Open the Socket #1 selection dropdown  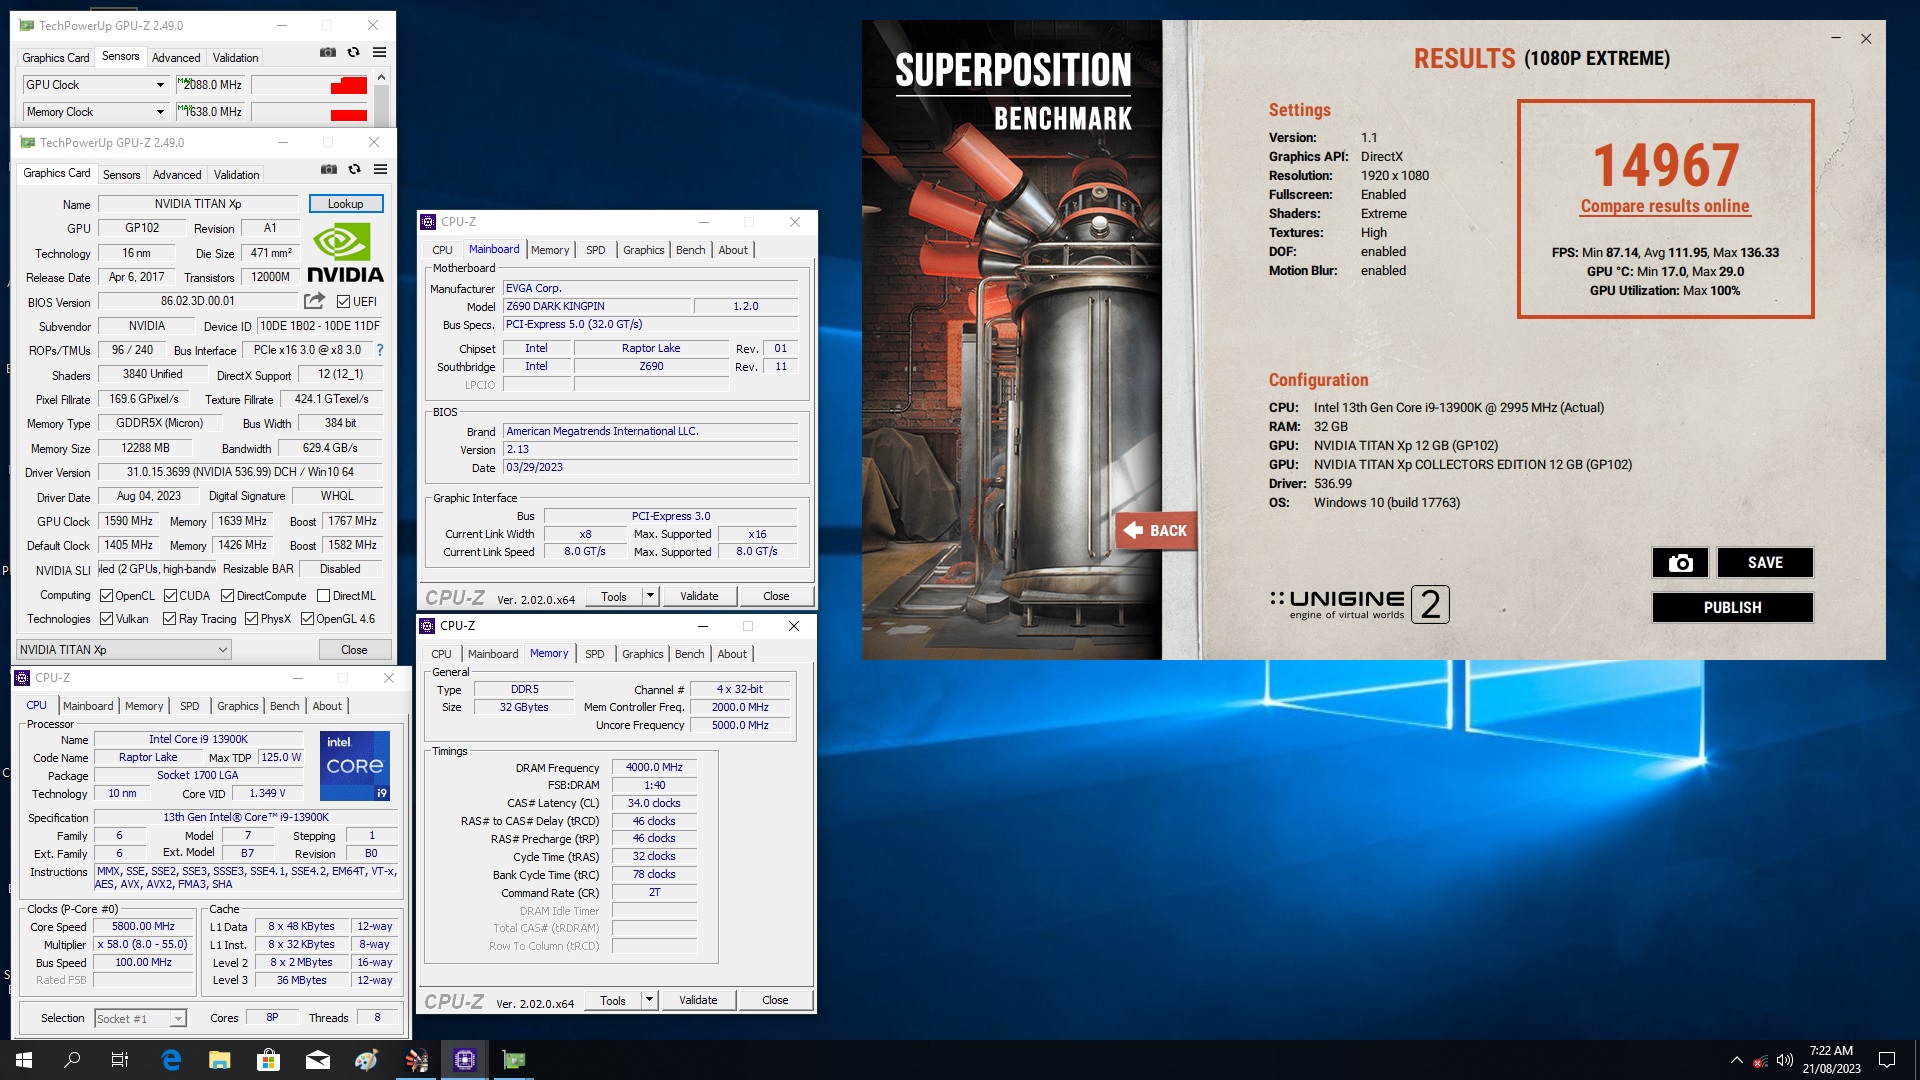coord(141,1019)
